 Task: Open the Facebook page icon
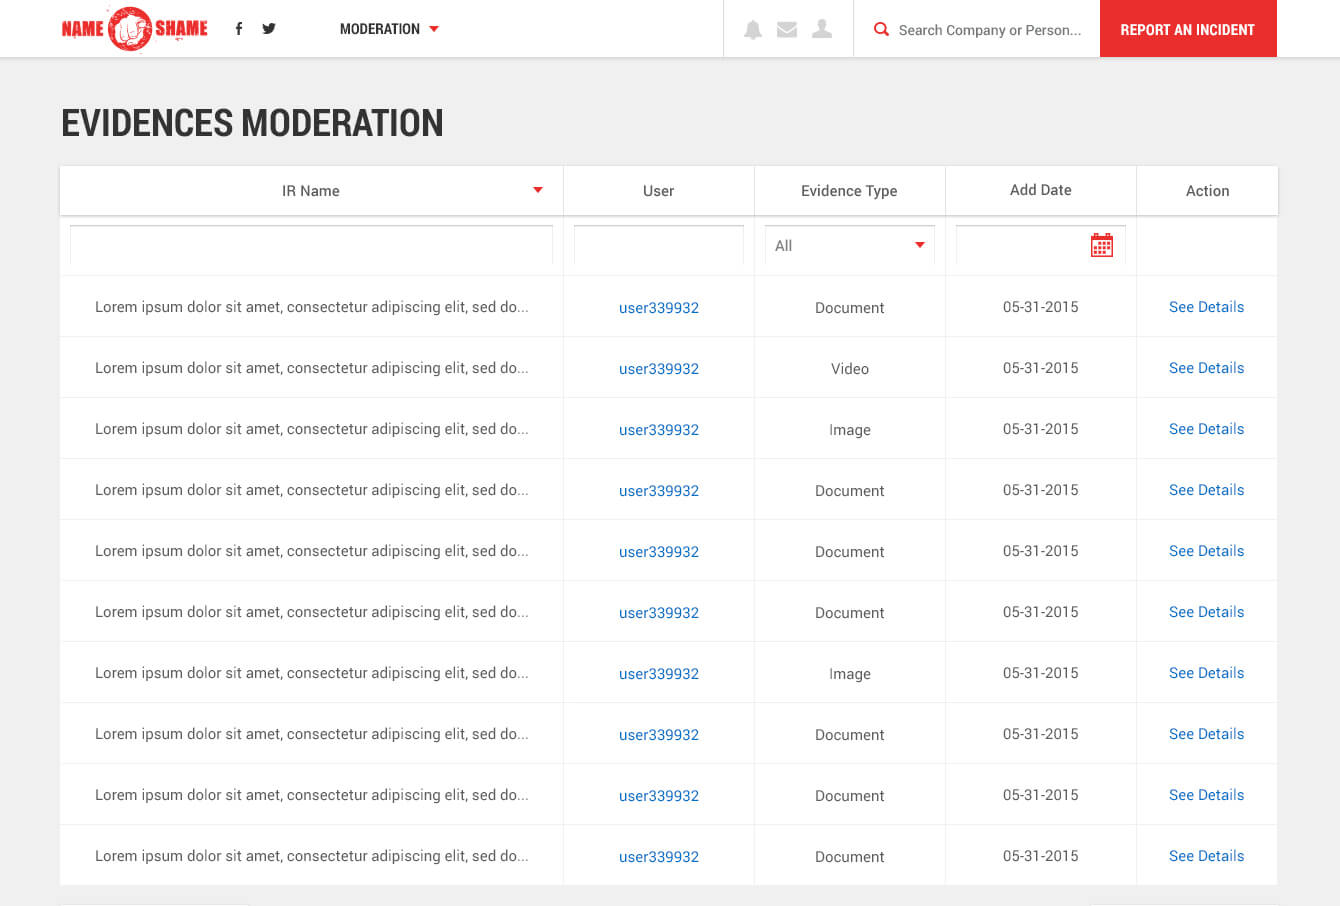pos(238,29)
